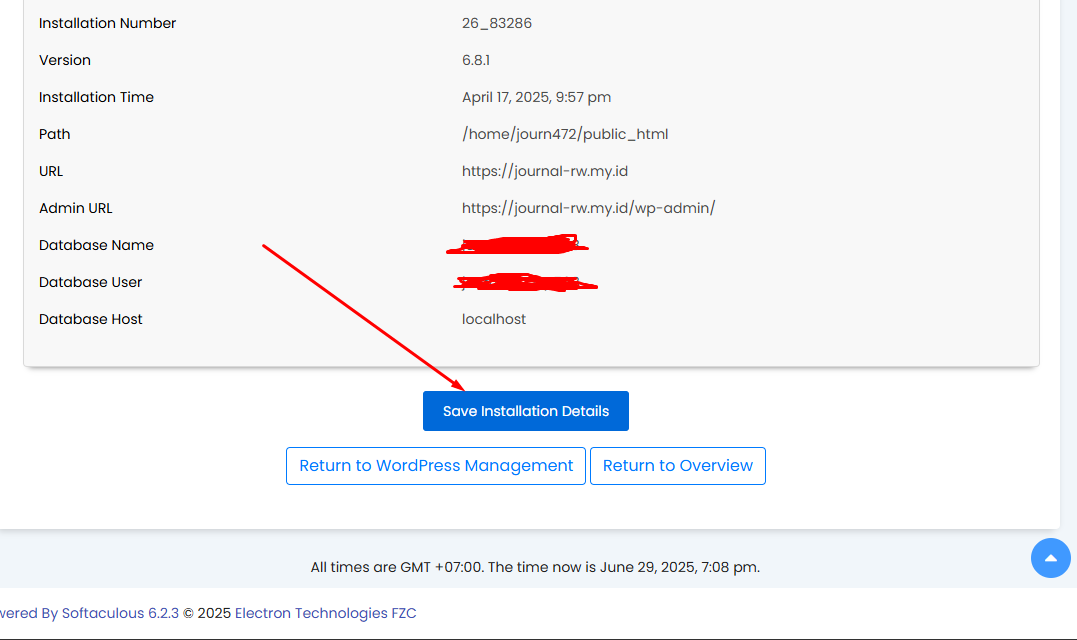Click the Installation Time label

pyautogui.click(x=96, y=97)
